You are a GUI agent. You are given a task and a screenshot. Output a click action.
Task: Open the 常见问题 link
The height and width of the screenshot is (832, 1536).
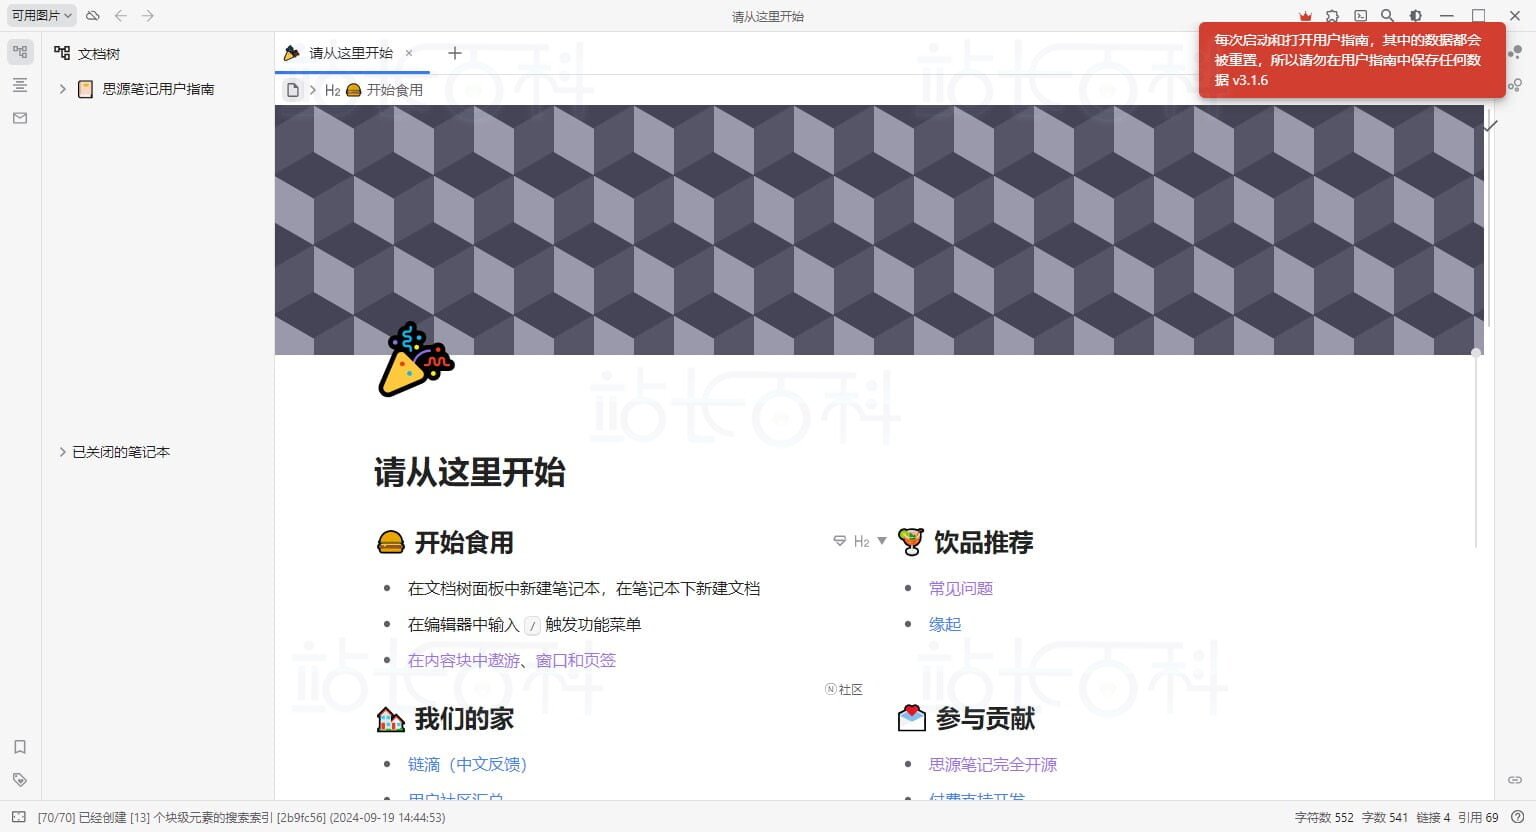(959, 588)
